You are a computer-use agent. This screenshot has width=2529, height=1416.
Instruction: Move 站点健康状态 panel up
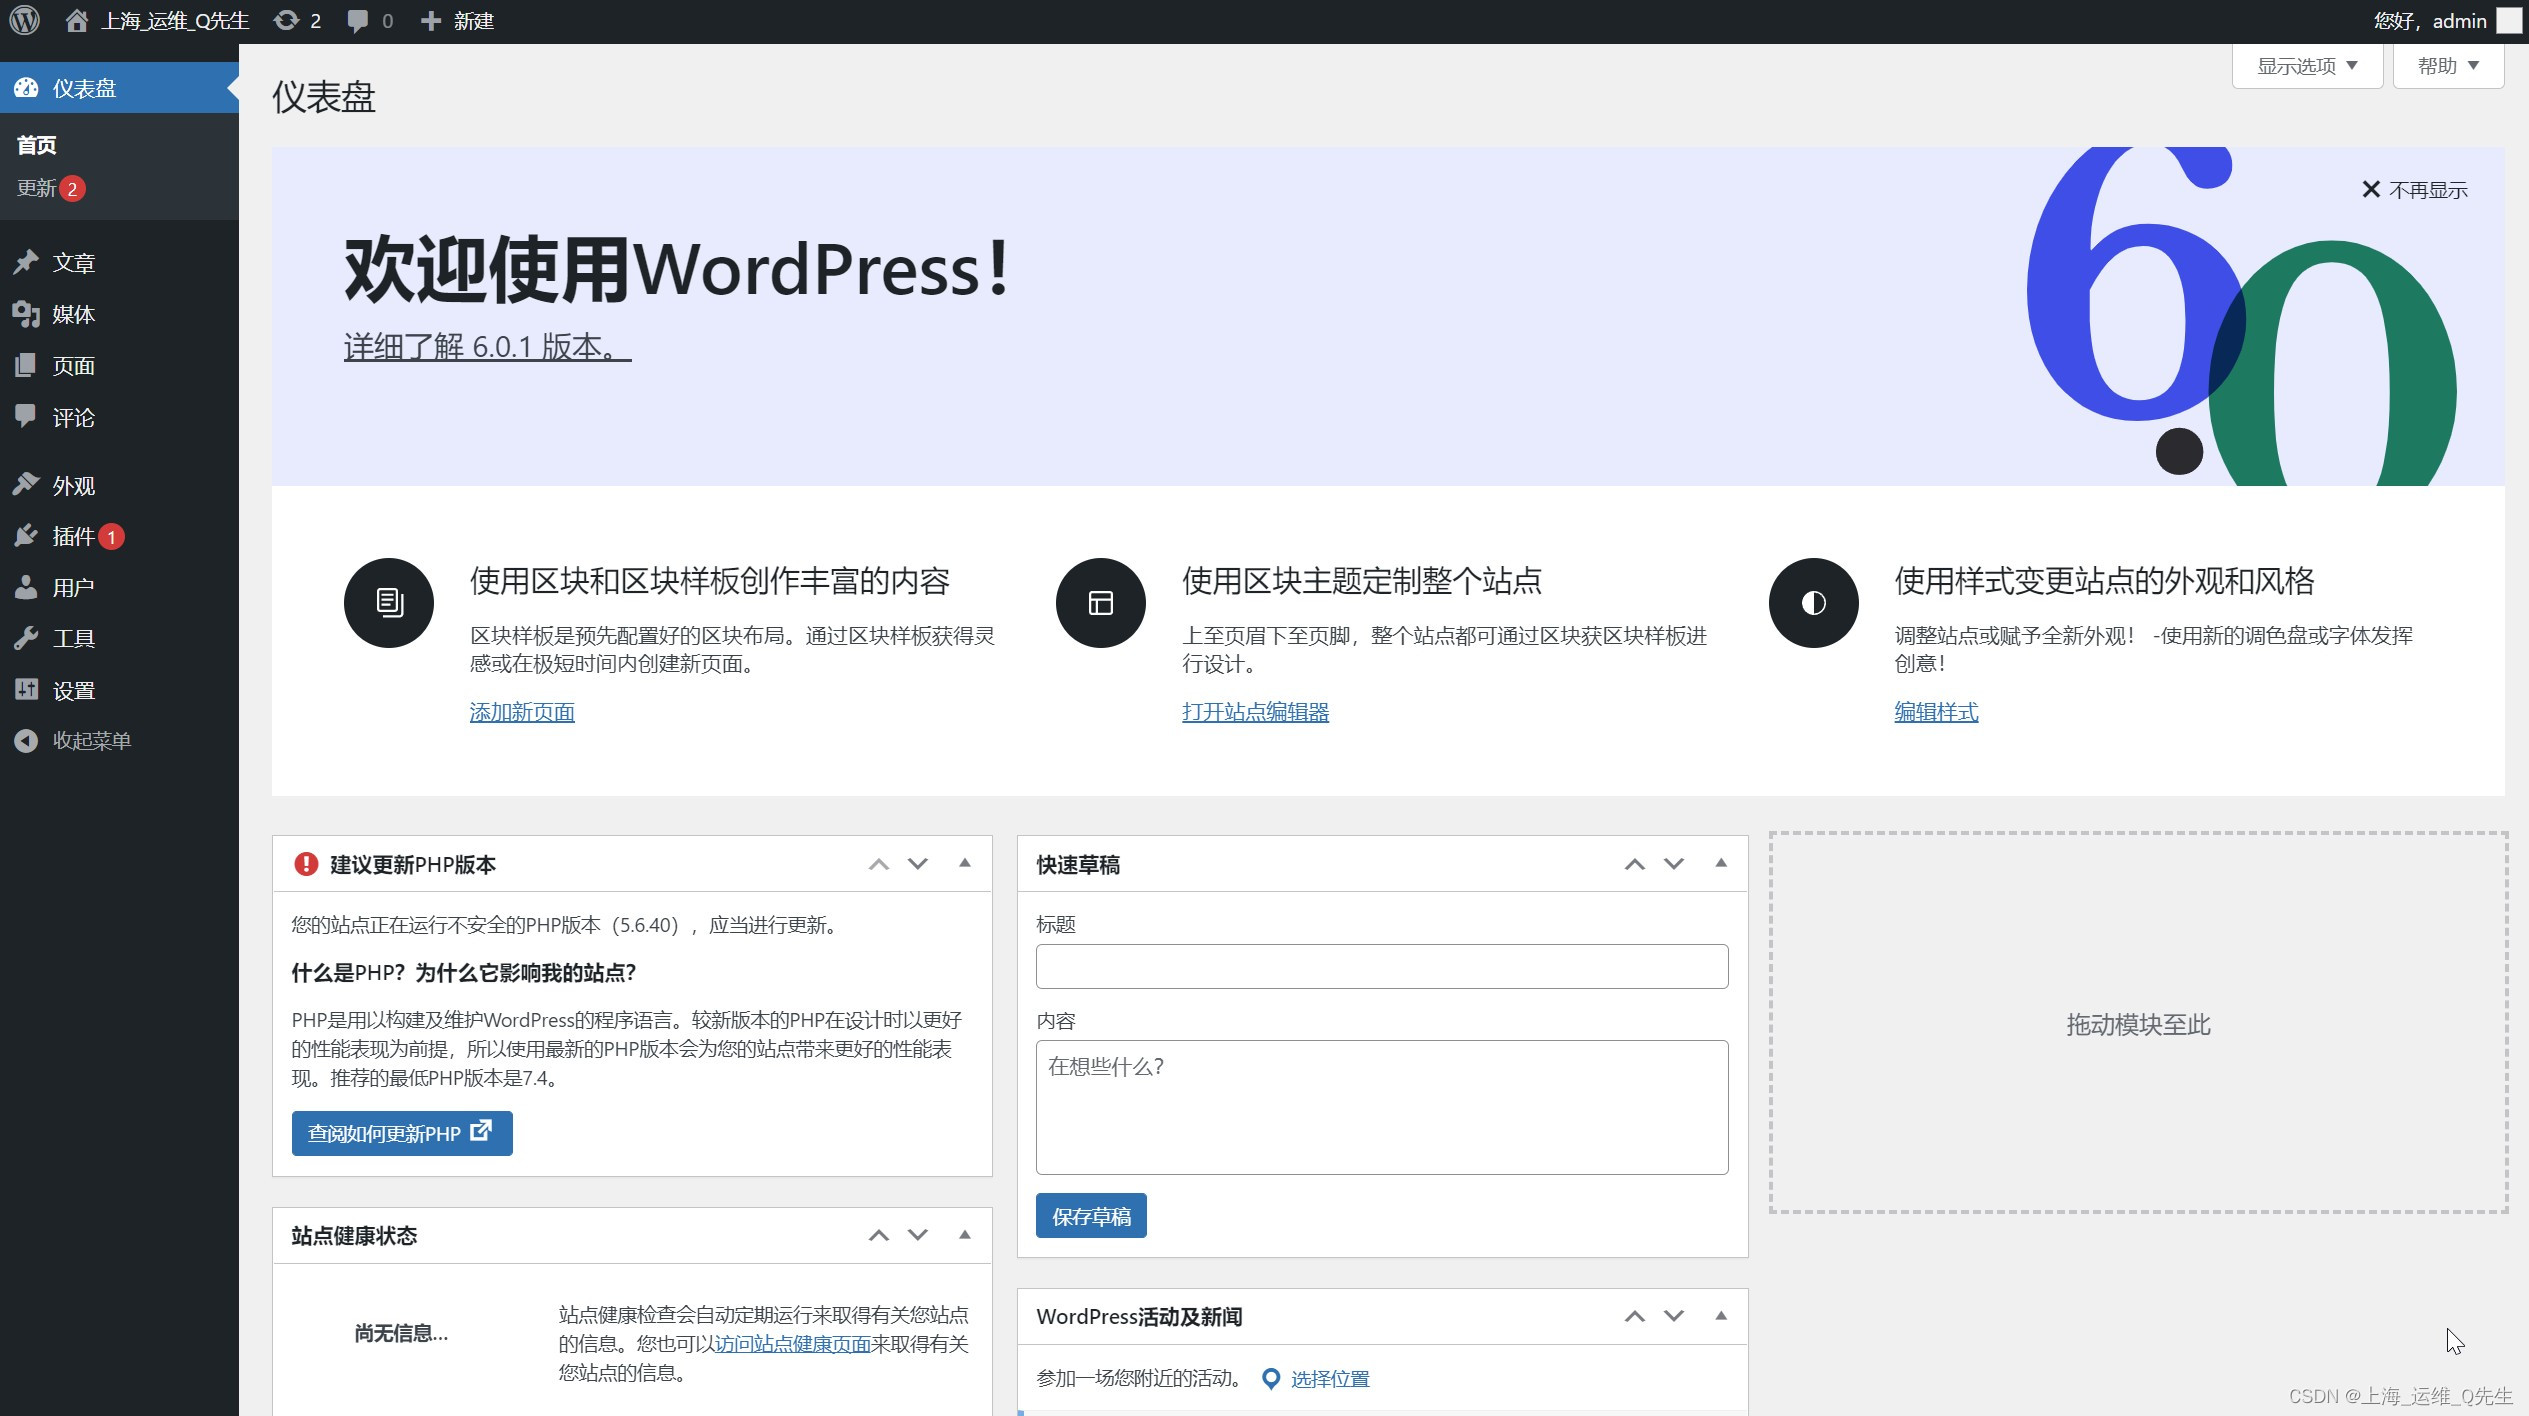[x=879, y=1236]
